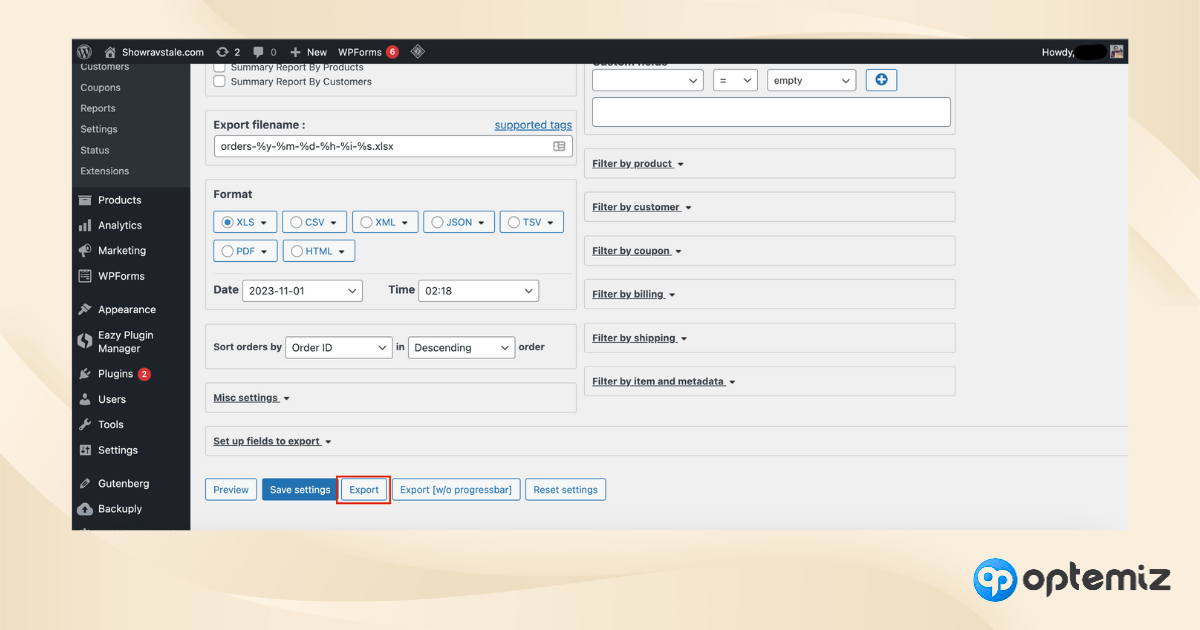Enable Summary Report By Customers checkbox

[220, 82]
